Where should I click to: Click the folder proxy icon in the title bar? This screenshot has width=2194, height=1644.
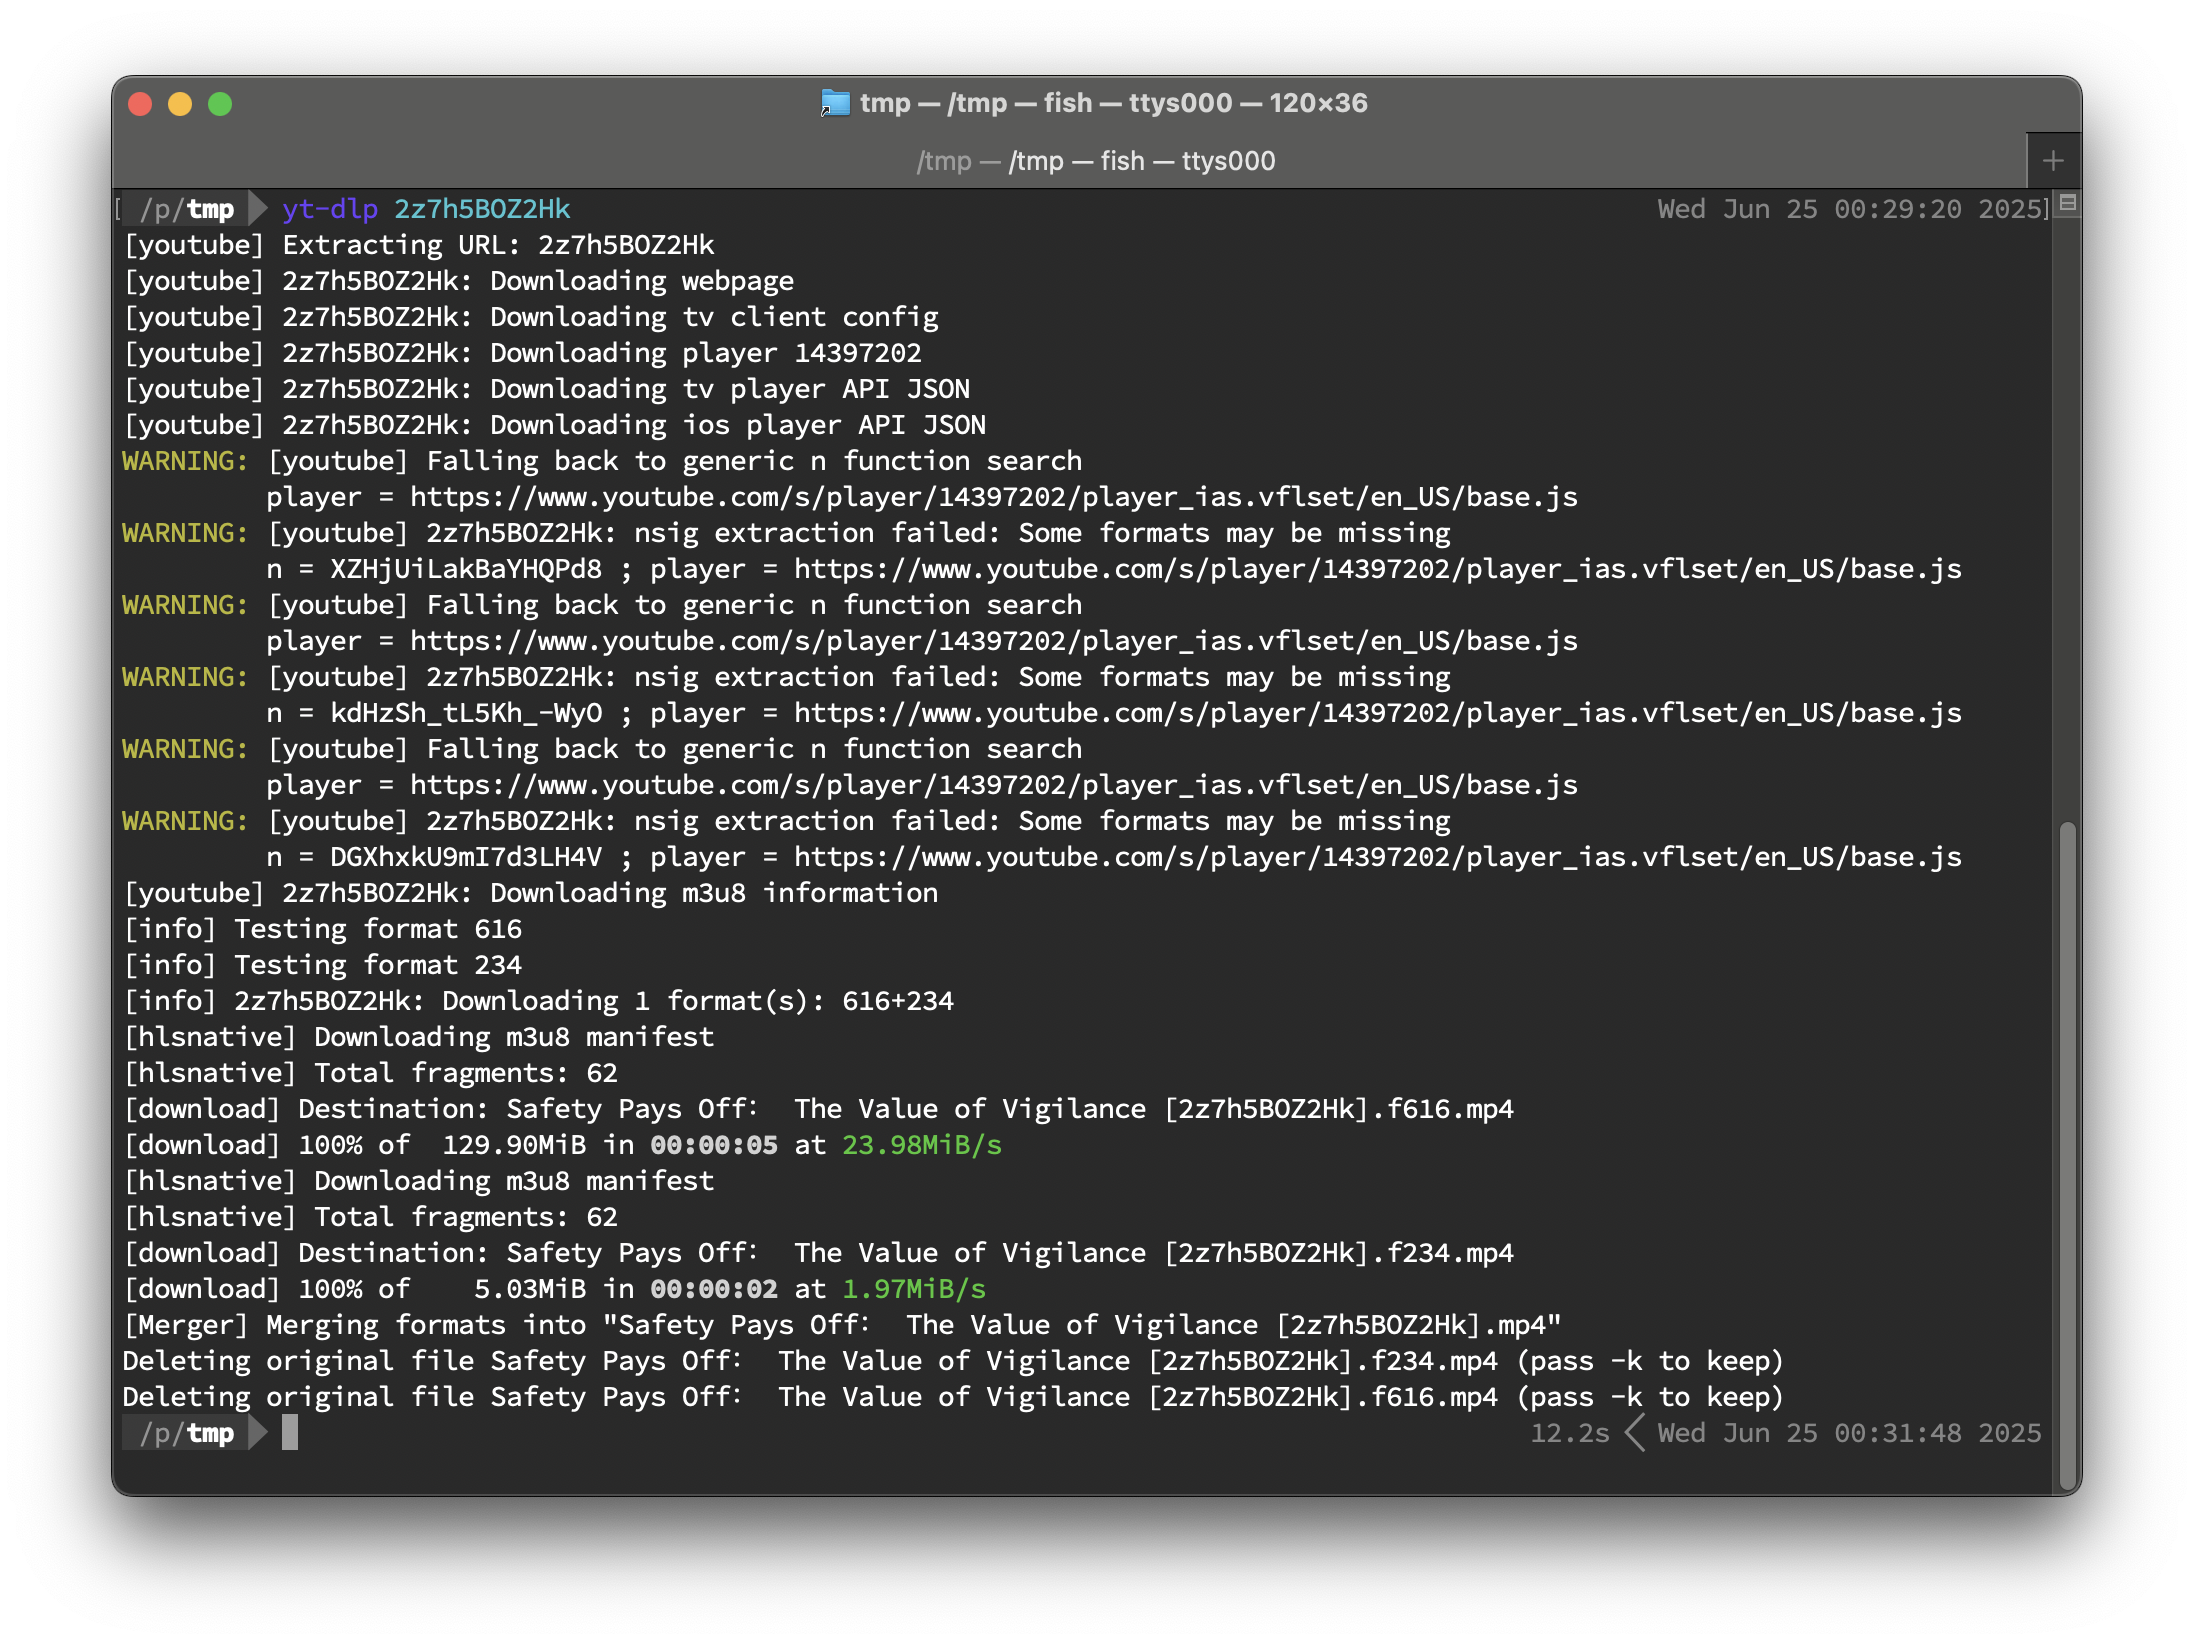click(835, 103)
